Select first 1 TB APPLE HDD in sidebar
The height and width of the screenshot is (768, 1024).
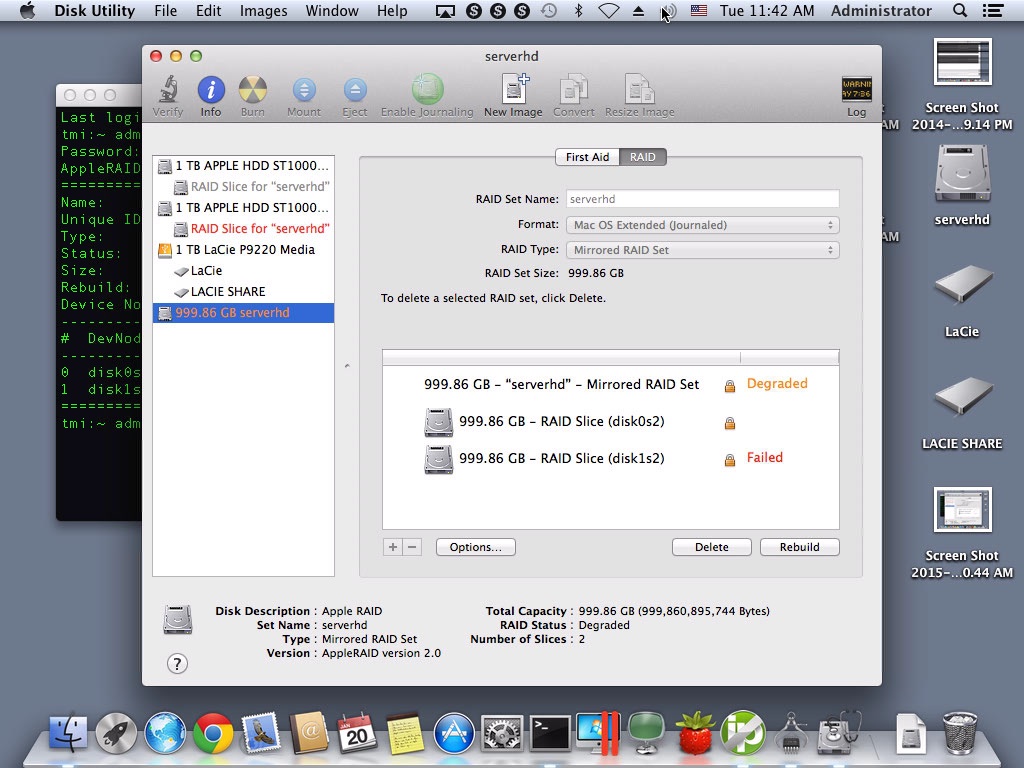[243, 166]
